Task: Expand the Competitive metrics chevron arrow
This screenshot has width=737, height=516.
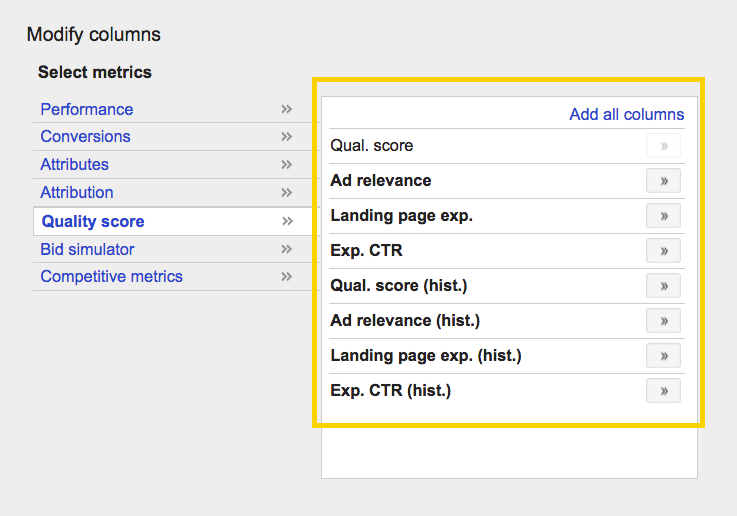Action: (x=287, y=276)
